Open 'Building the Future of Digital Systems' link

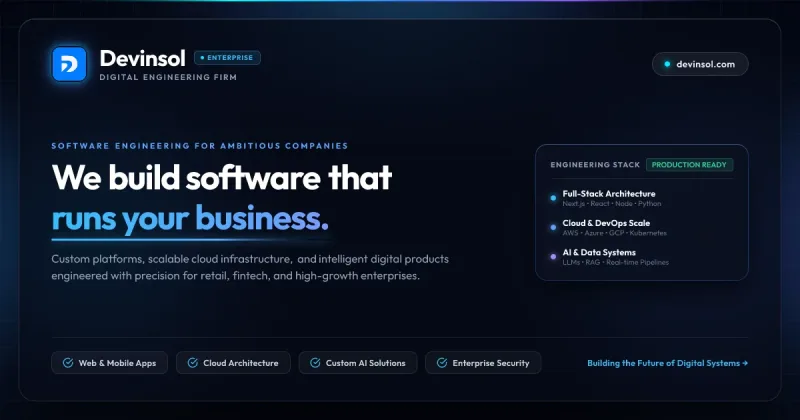667,363
